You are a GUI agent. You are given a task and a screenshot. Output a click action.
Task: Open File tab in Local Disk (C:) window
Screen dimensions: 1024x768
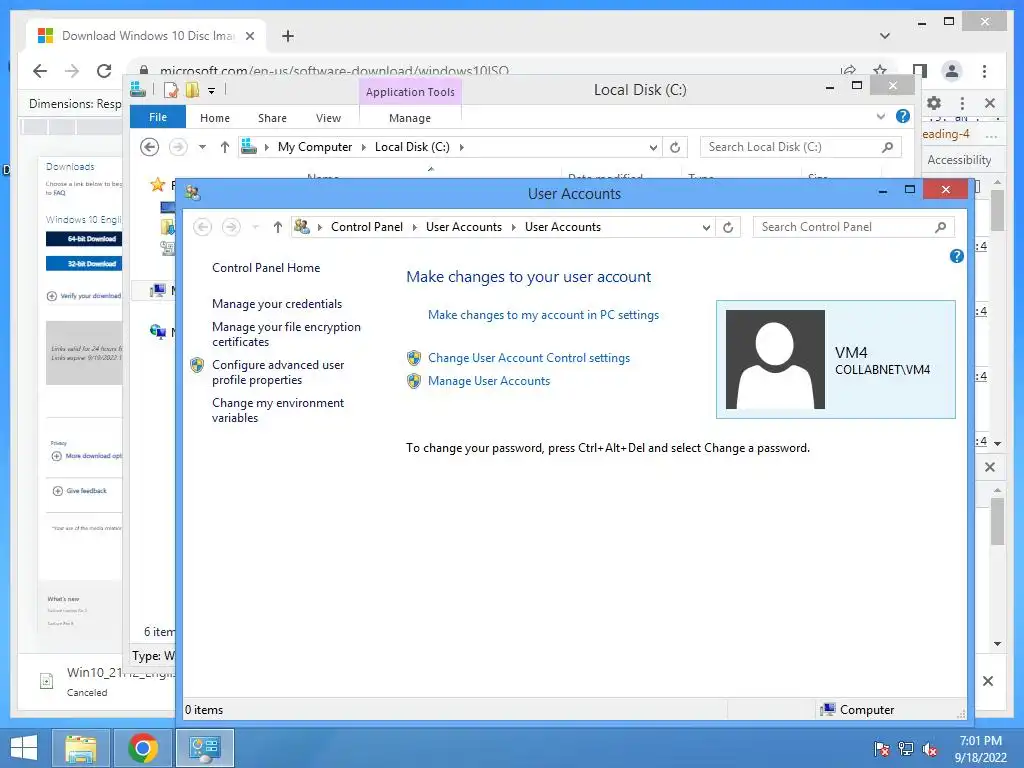click(x=158, y=118)
